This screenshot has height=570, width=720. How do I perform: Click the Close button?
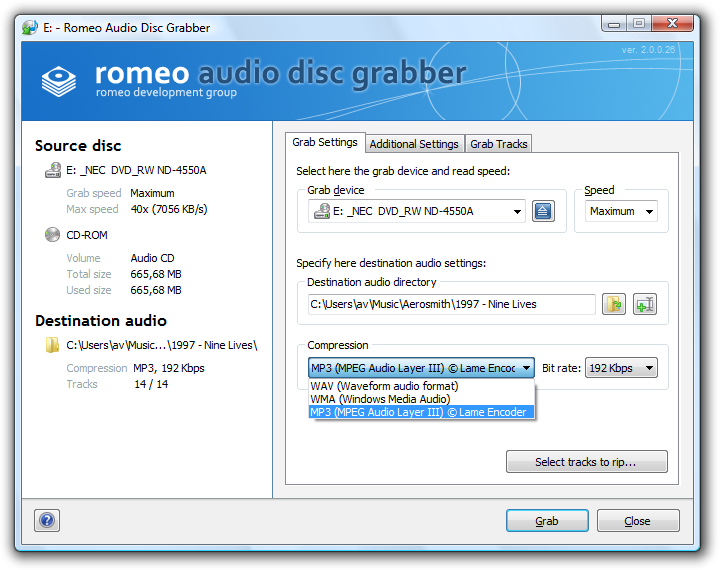[638, 521]
